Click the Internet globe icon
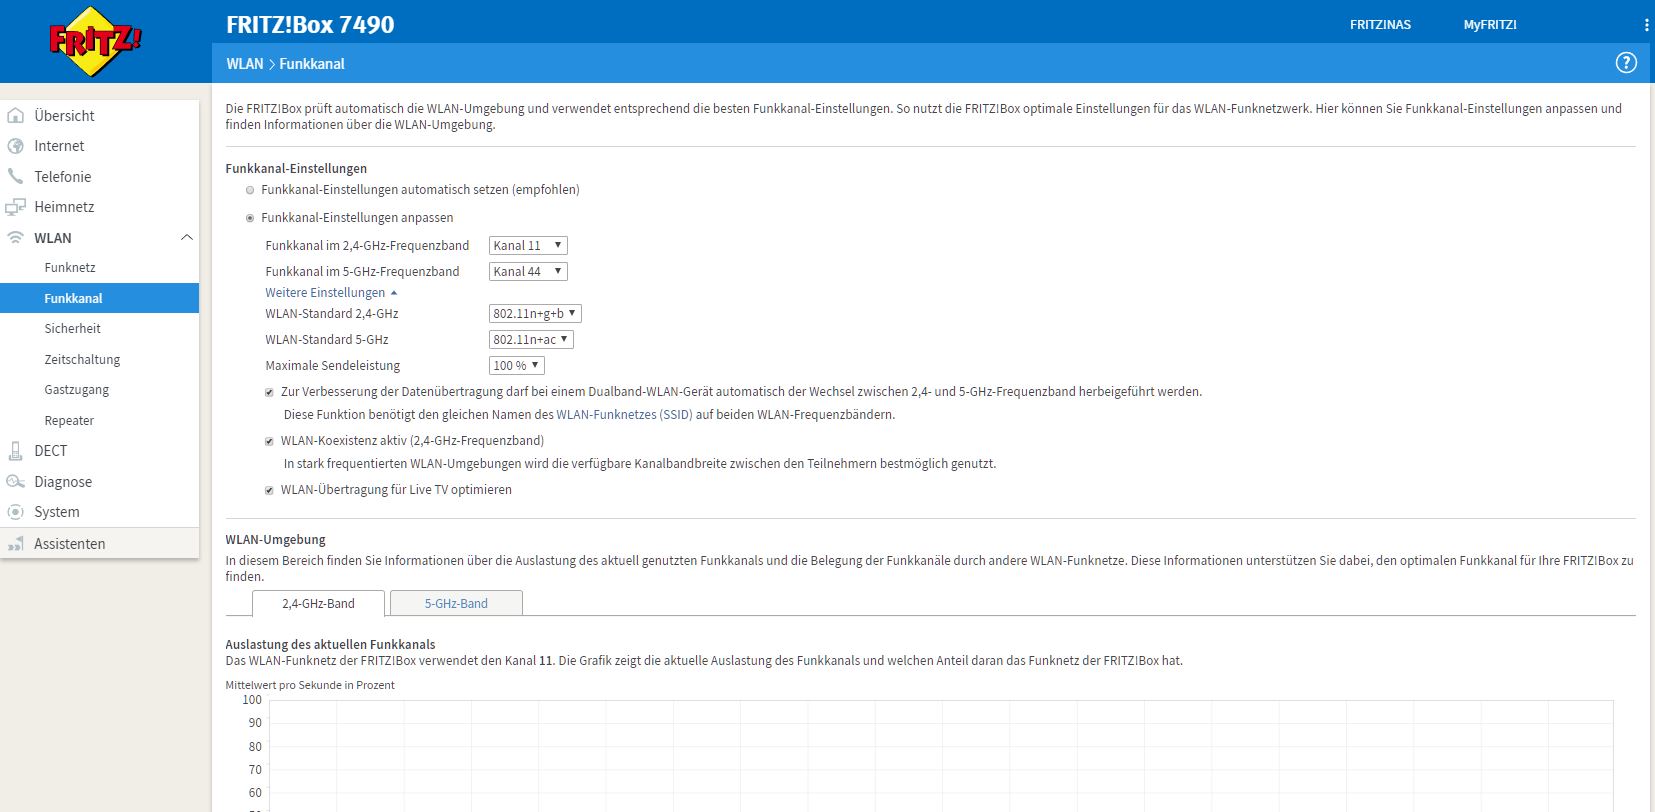Viewport: 1655px width, 812px height. pyautogui.click(x=15, y=146)
